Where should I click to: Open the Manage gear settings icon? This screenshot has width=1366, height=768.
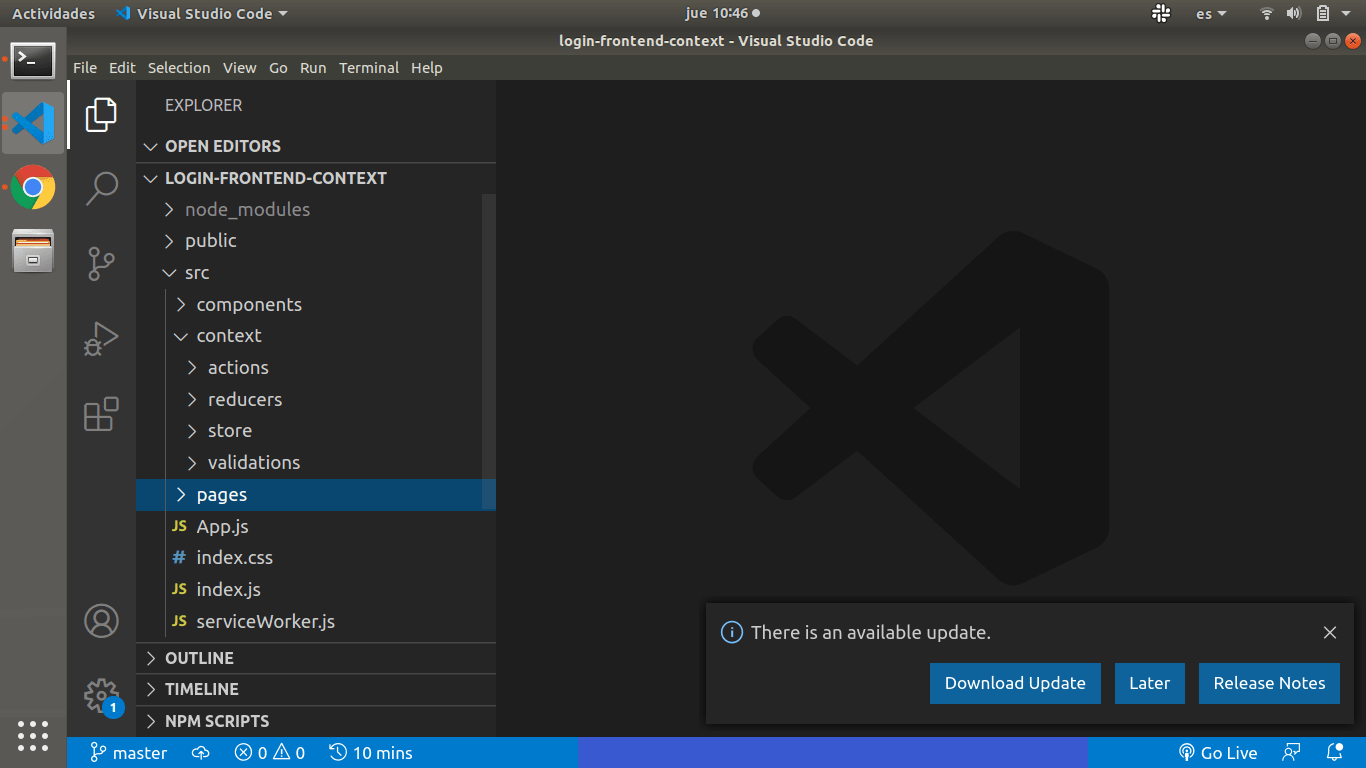101,695
